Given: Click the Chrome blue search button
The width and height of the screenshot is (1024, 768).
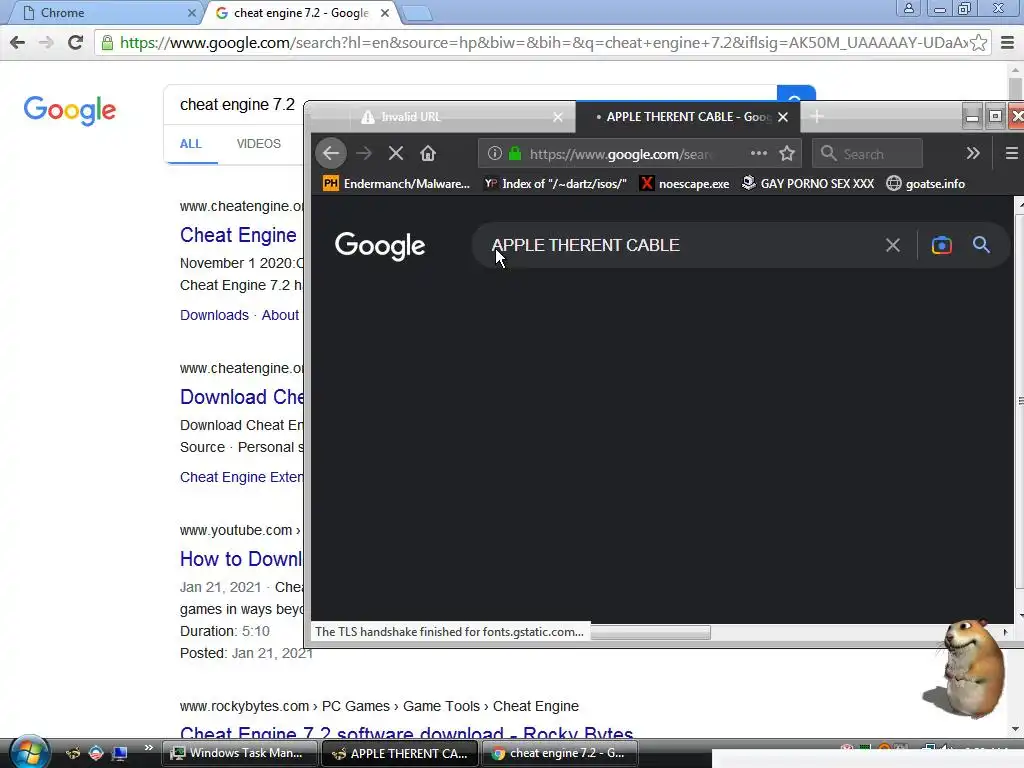Looking at the screenshot, I should pos(796,95).
